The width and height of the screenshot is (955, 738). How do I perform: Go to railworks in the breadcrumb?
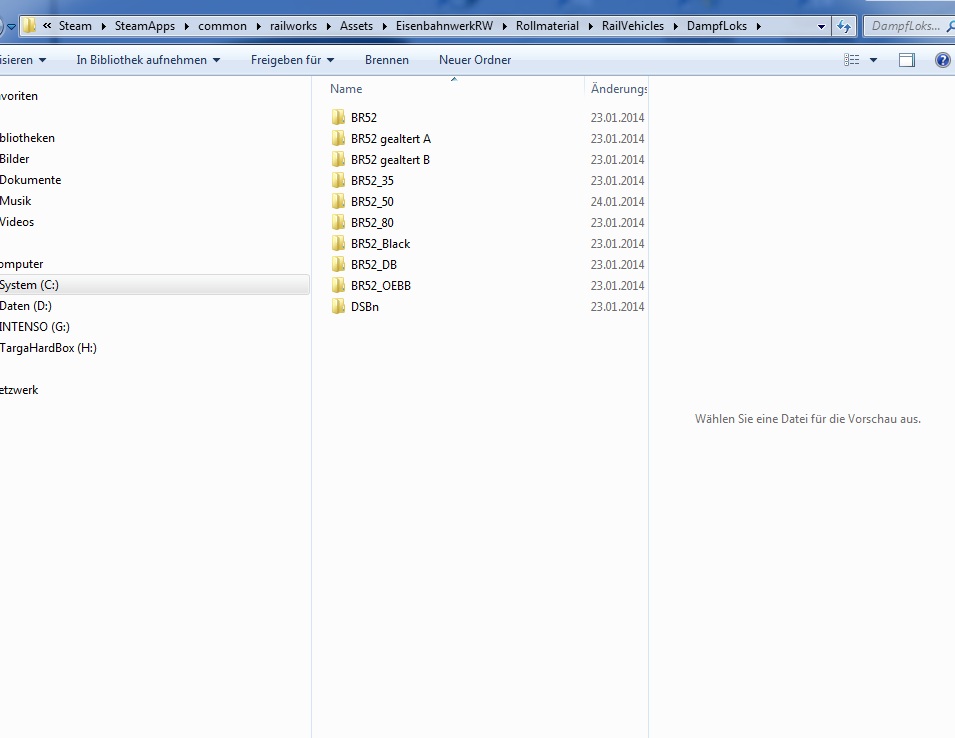pyautogui.click(x=294, y=26)
